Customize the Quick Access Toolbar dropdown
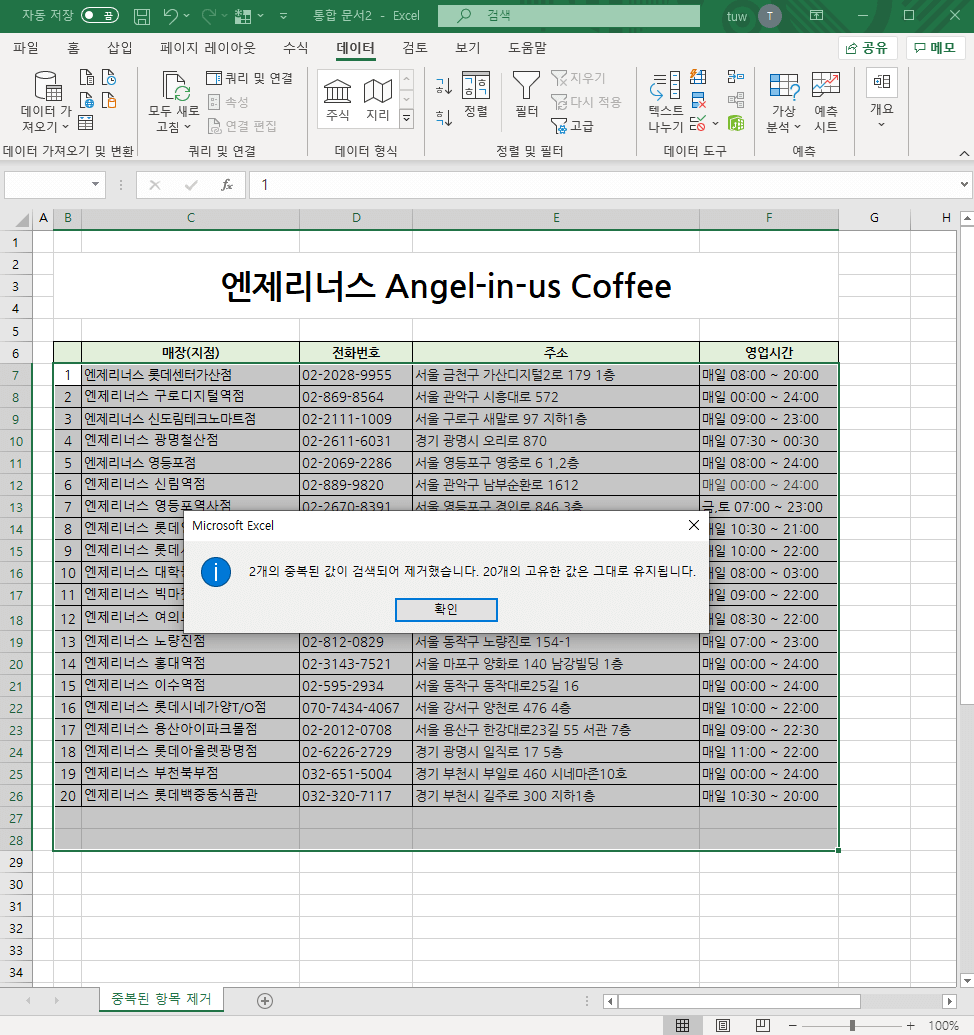This screenshot has width=974, height=1035. 284,15
